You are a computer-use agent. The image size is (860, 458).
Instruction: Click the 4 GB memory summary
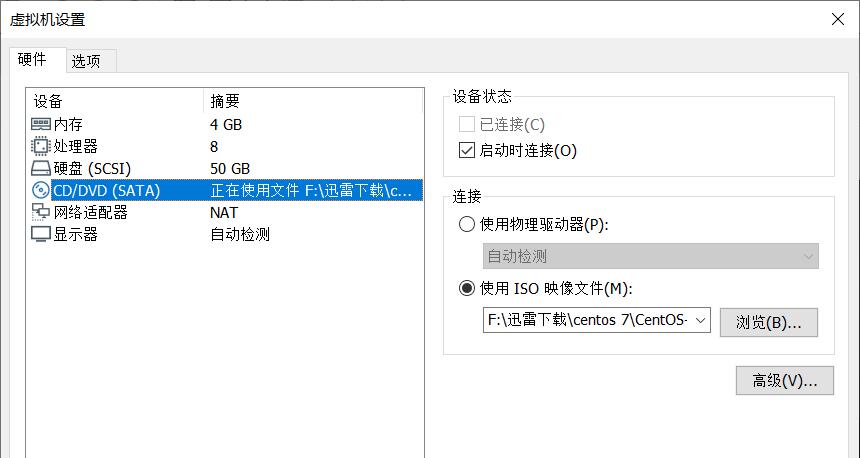point(226,125)
